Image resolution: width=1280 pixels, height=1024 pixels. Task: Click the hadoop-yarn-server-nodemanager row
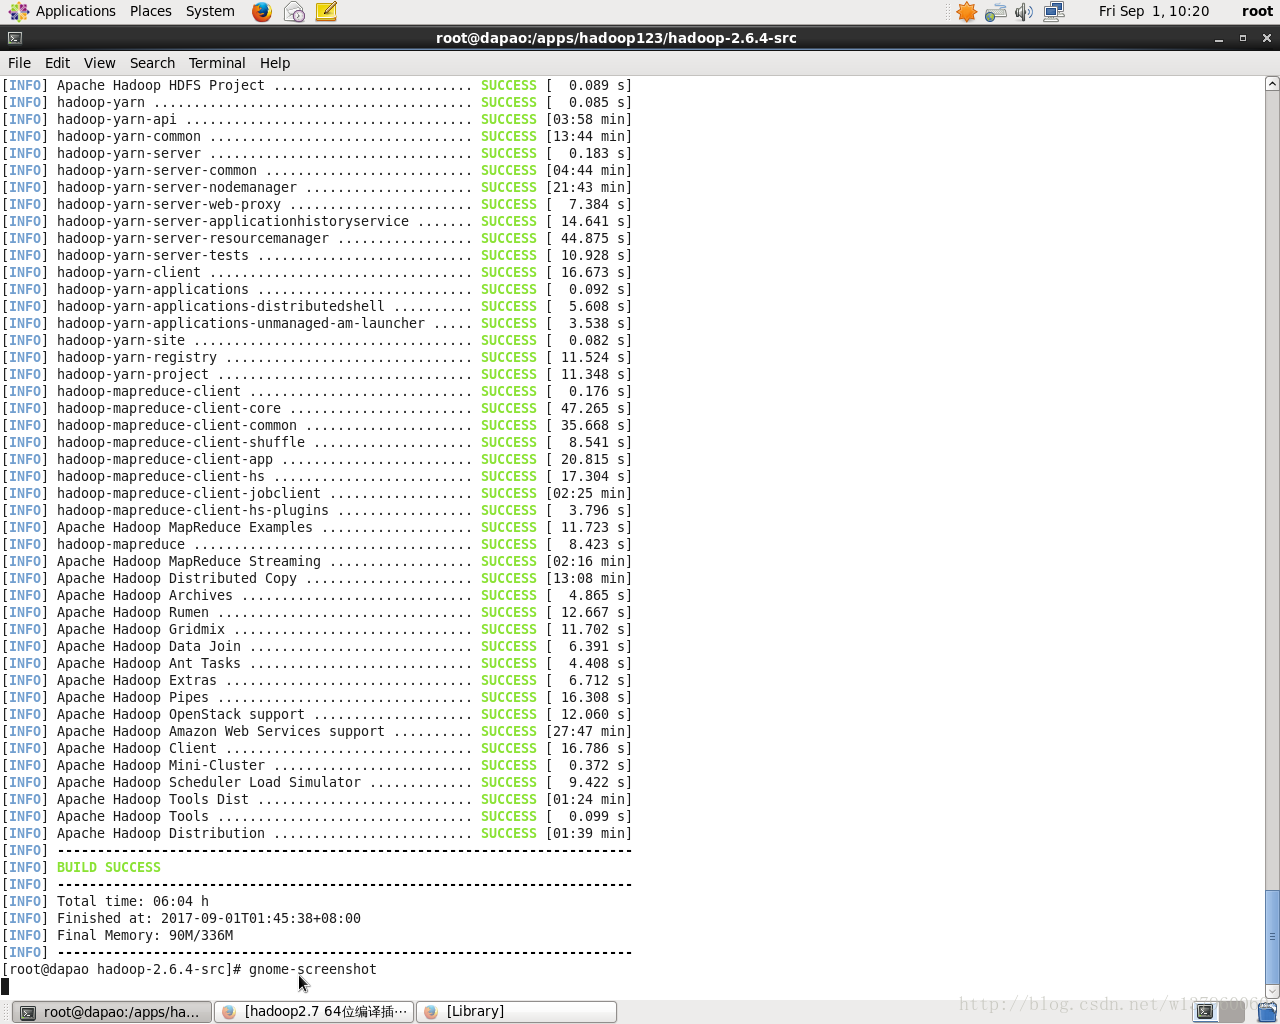click(317, 187)
